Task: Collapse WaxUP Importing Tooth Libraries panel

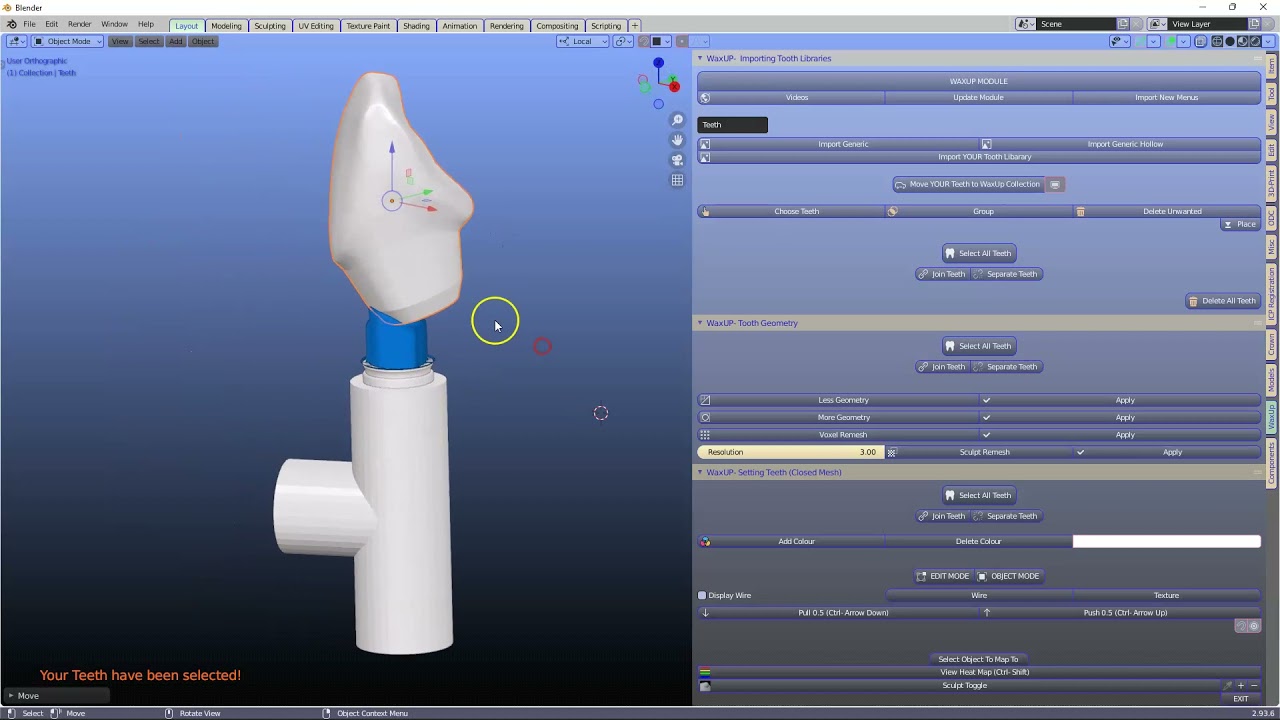Action: pos(700,58)
